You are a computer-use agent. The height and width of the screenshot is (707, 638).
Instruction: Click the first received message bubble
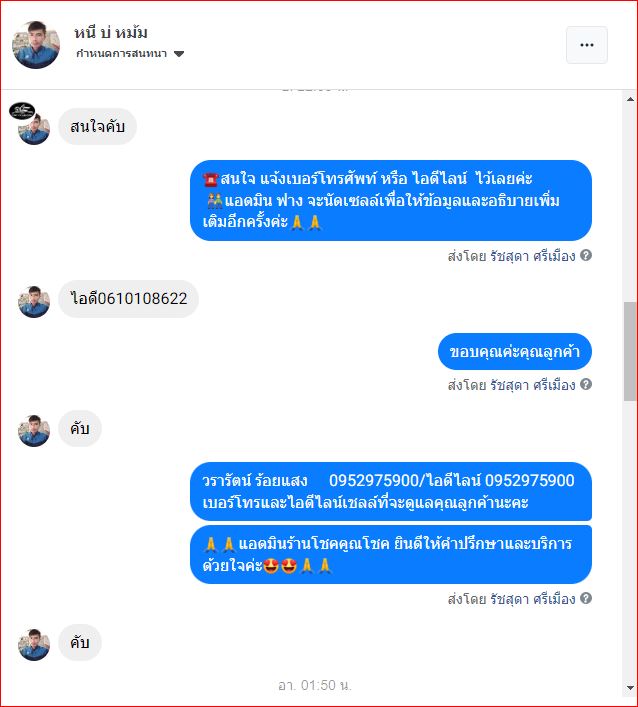coord(97,127)
